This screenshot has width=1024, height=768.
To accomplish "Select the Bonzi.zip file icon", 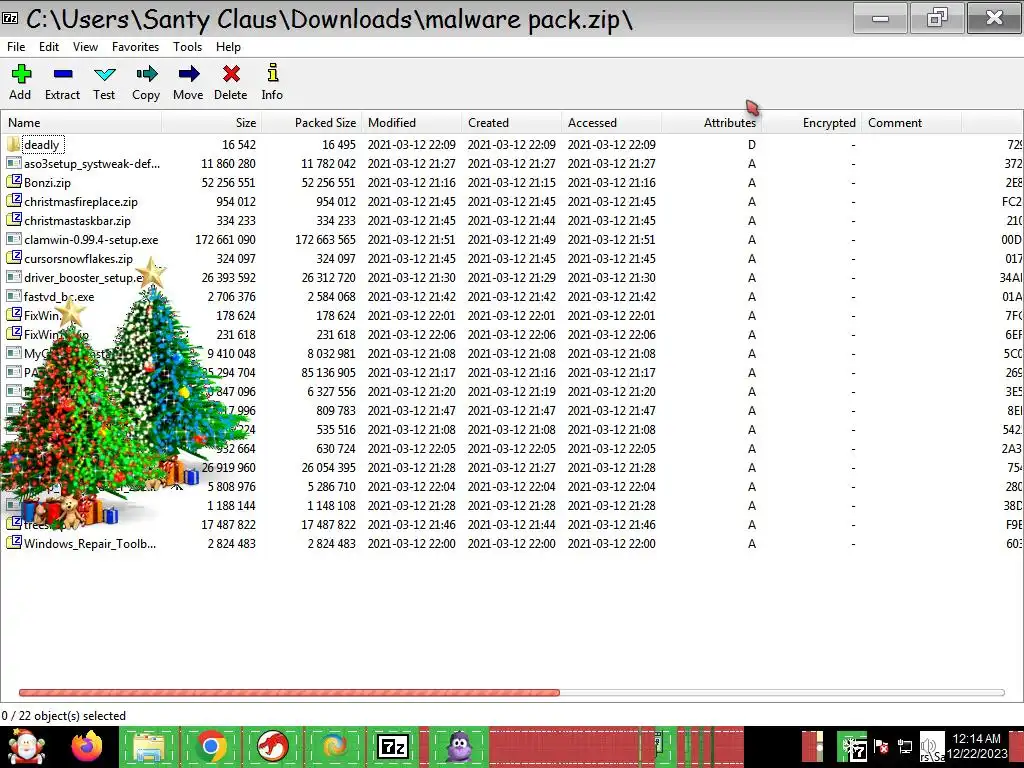I will (14, 182).
